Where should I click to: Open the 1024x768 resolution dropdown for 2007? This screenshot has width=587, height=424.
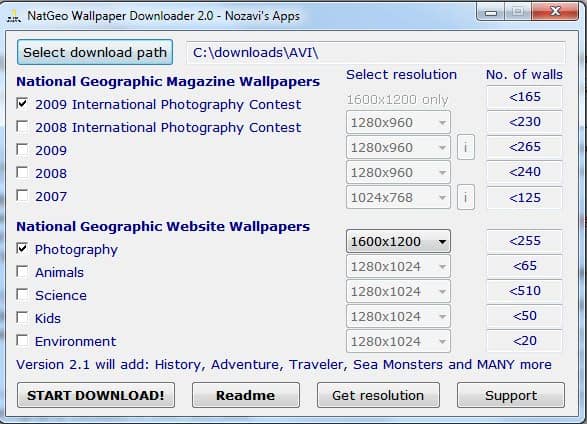click(398, 197)
